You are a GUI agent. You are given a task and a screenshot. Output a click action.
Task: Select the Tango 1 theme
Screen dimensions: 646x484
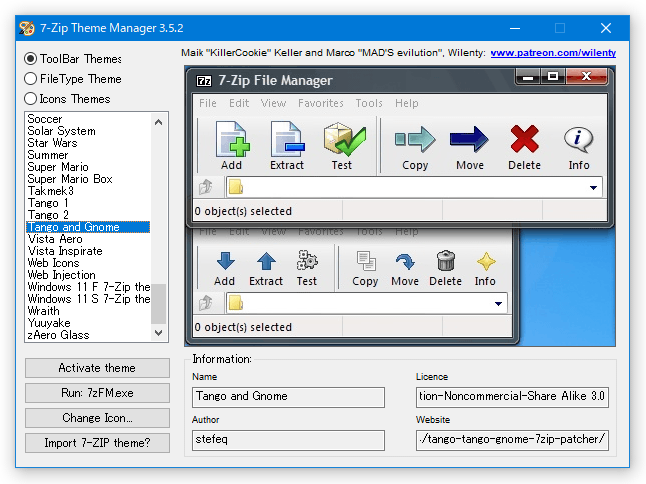click(88, 203)
